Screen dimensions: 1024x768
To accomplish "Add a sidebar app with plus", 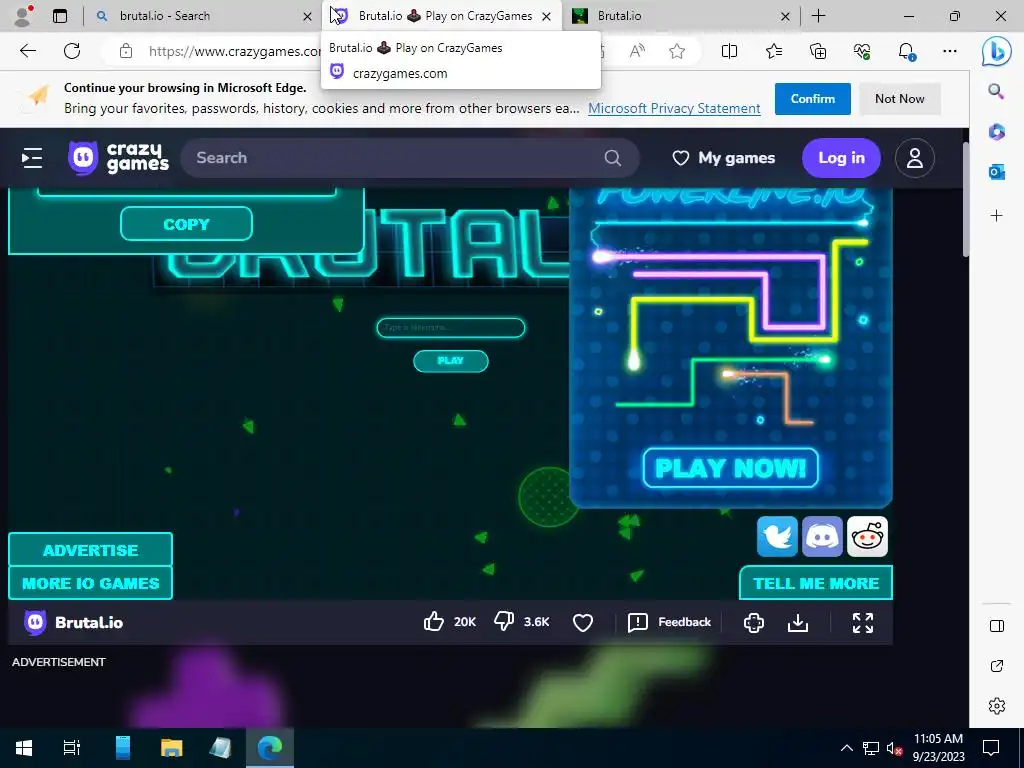I will [x=996, y=216].
